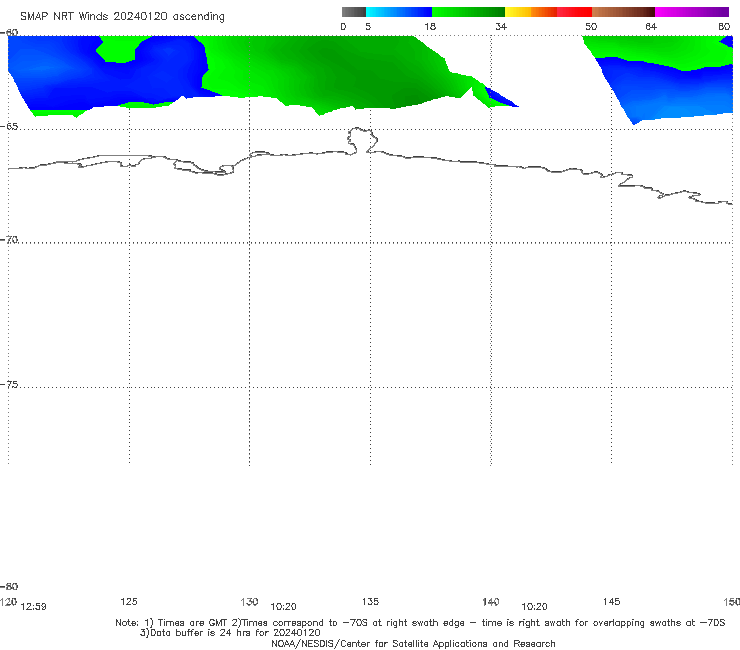Viewport: 740px width, 650px height.
Task: Click the 10:20 time label beside longitude 130
Action: (x=283, y=607)
